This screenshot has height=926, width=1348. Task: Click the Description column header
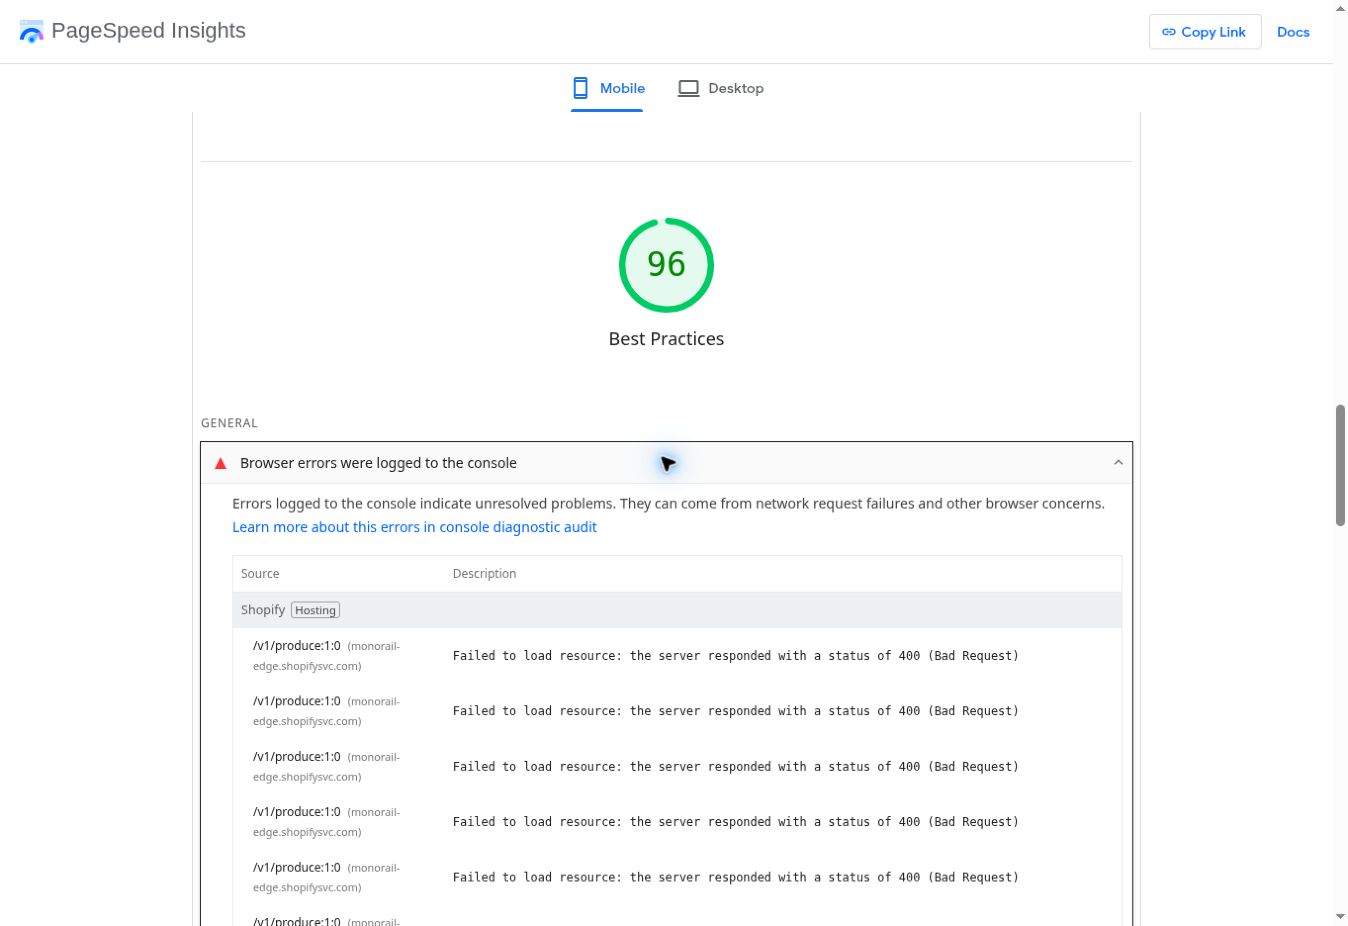pyautogui.click(x=484, y=574)
